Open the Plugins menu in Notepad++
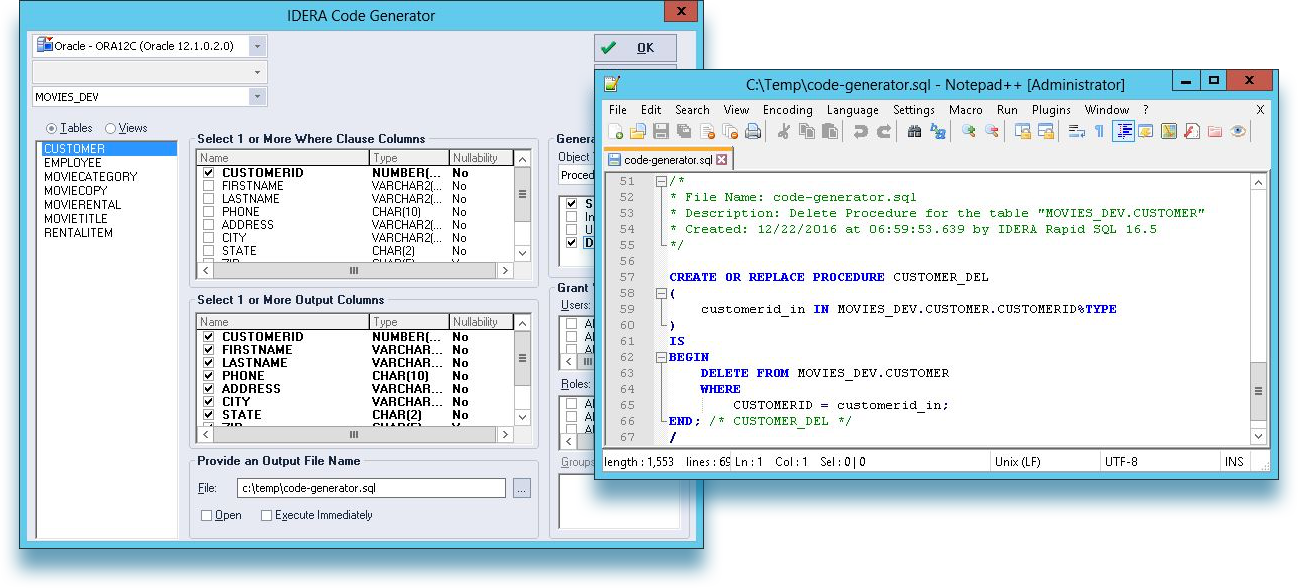 tap(1051, 110)
